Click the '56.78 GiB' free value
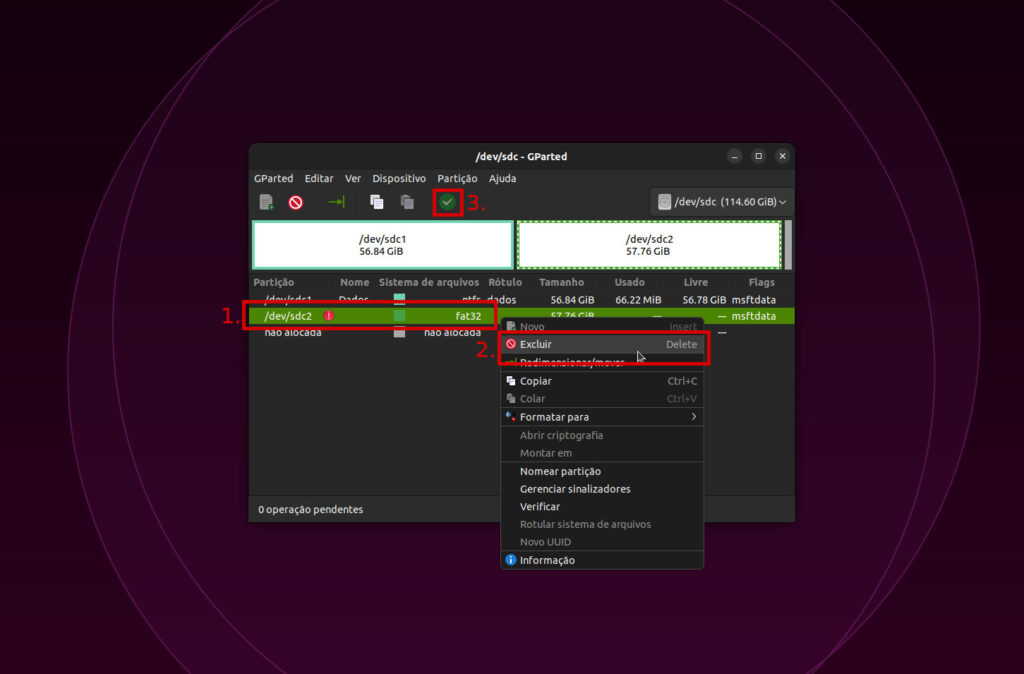 click(x=704, y=300)
